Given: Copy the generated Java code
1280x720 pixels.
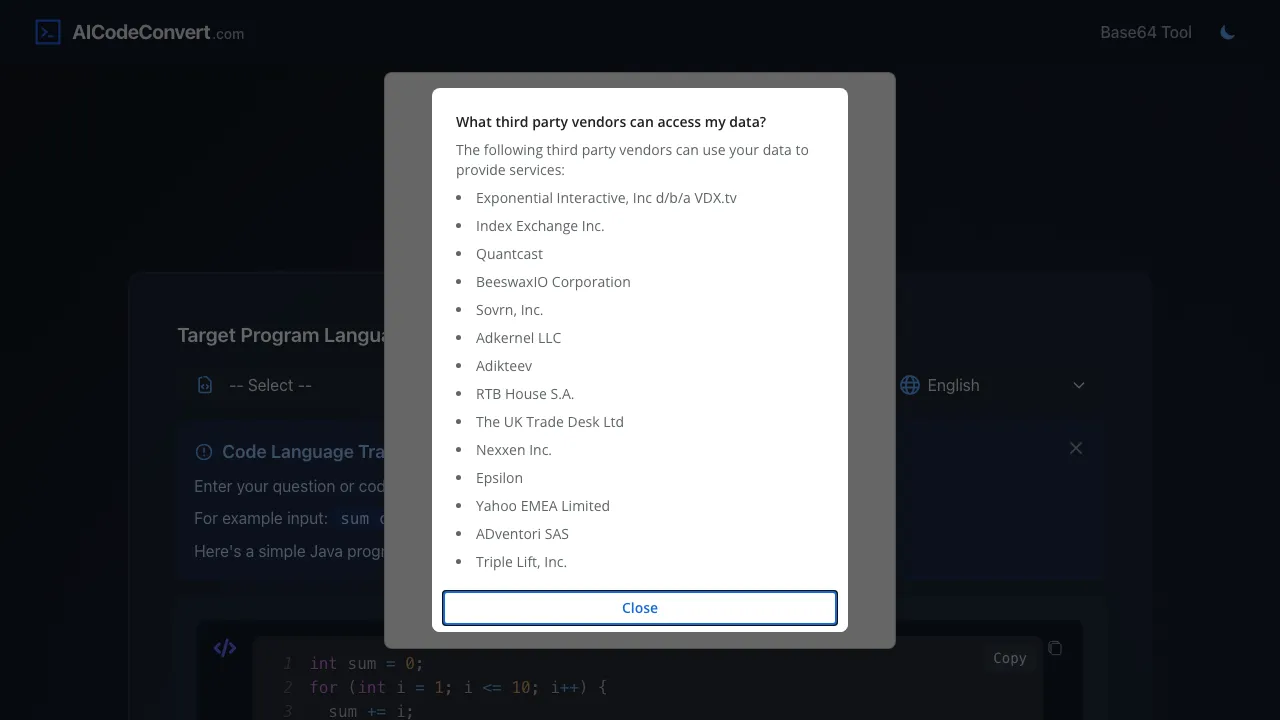Looking at the screenshot, I should pyautogui.click(x=1009, y=658).
